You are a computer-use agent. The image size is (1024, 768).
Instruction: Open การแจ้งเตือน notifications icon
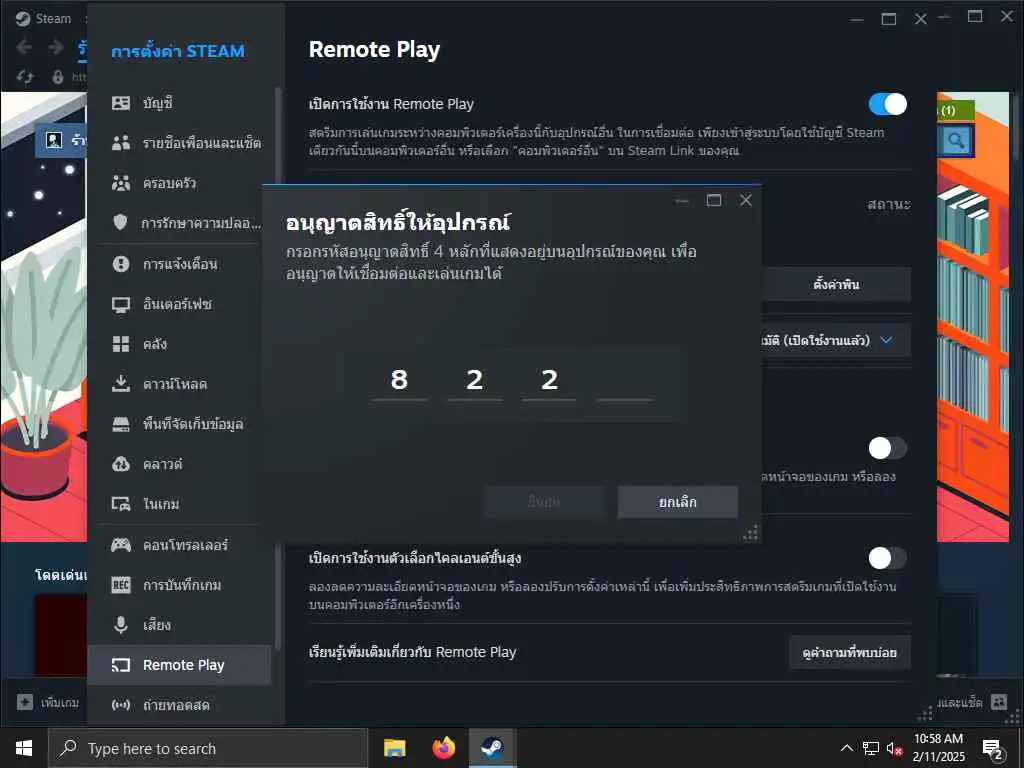pyautogui.click(x=121, y=264)
